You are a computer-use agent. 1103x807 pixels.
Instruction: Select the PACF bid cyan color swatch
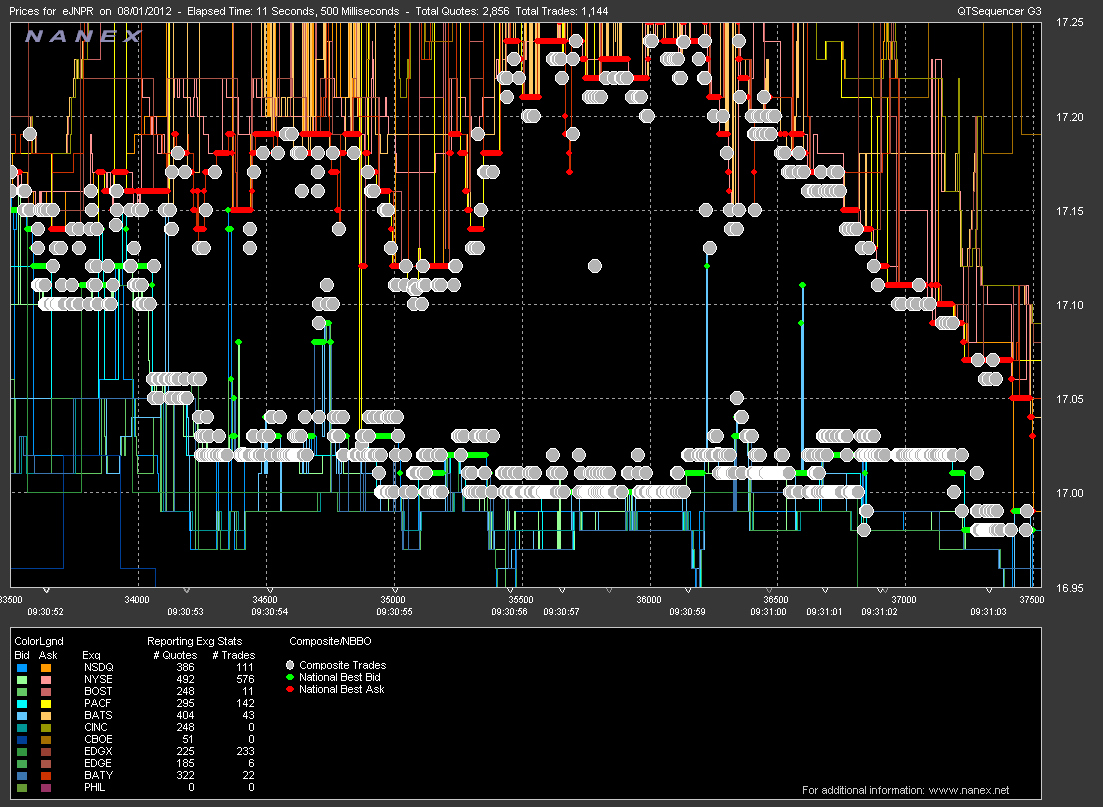[22, 704]
